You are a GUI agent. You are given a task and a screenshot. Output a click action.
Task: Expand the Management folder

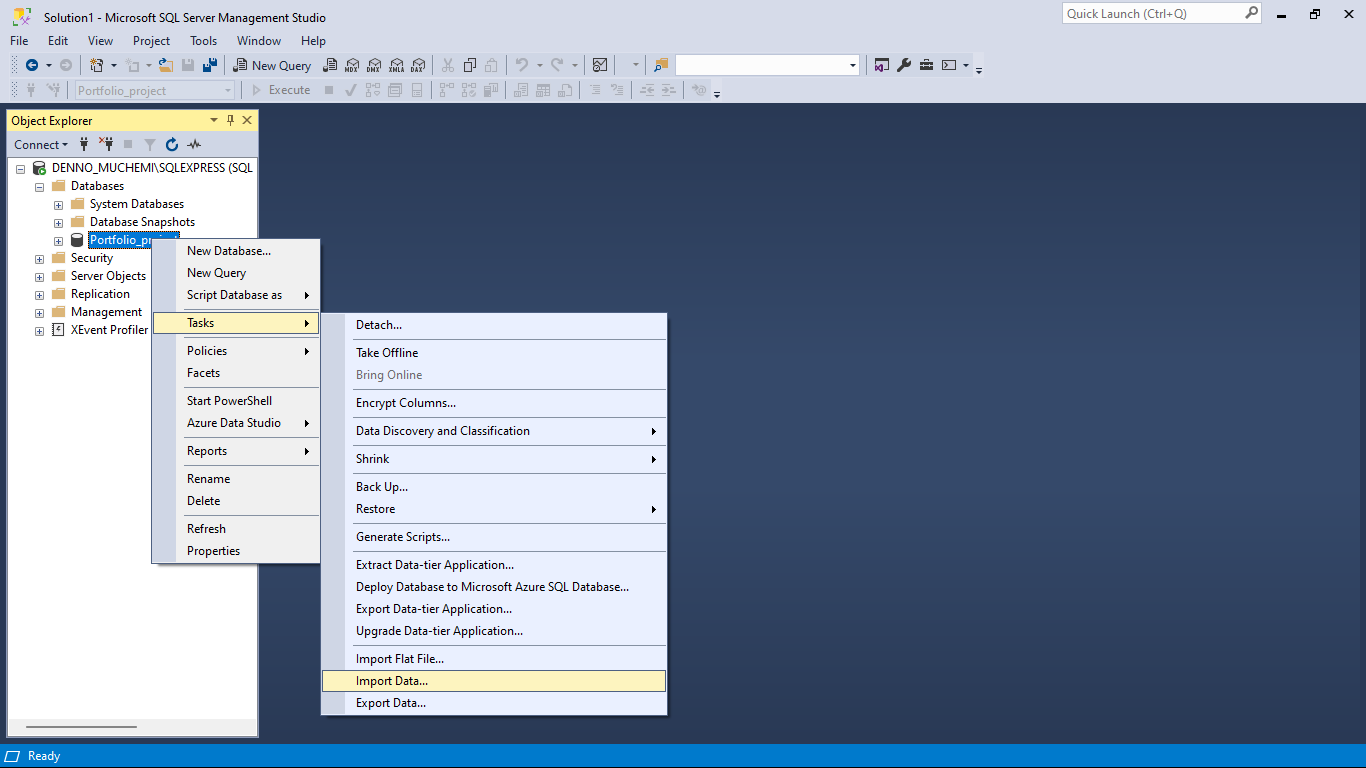coord(39,312)
